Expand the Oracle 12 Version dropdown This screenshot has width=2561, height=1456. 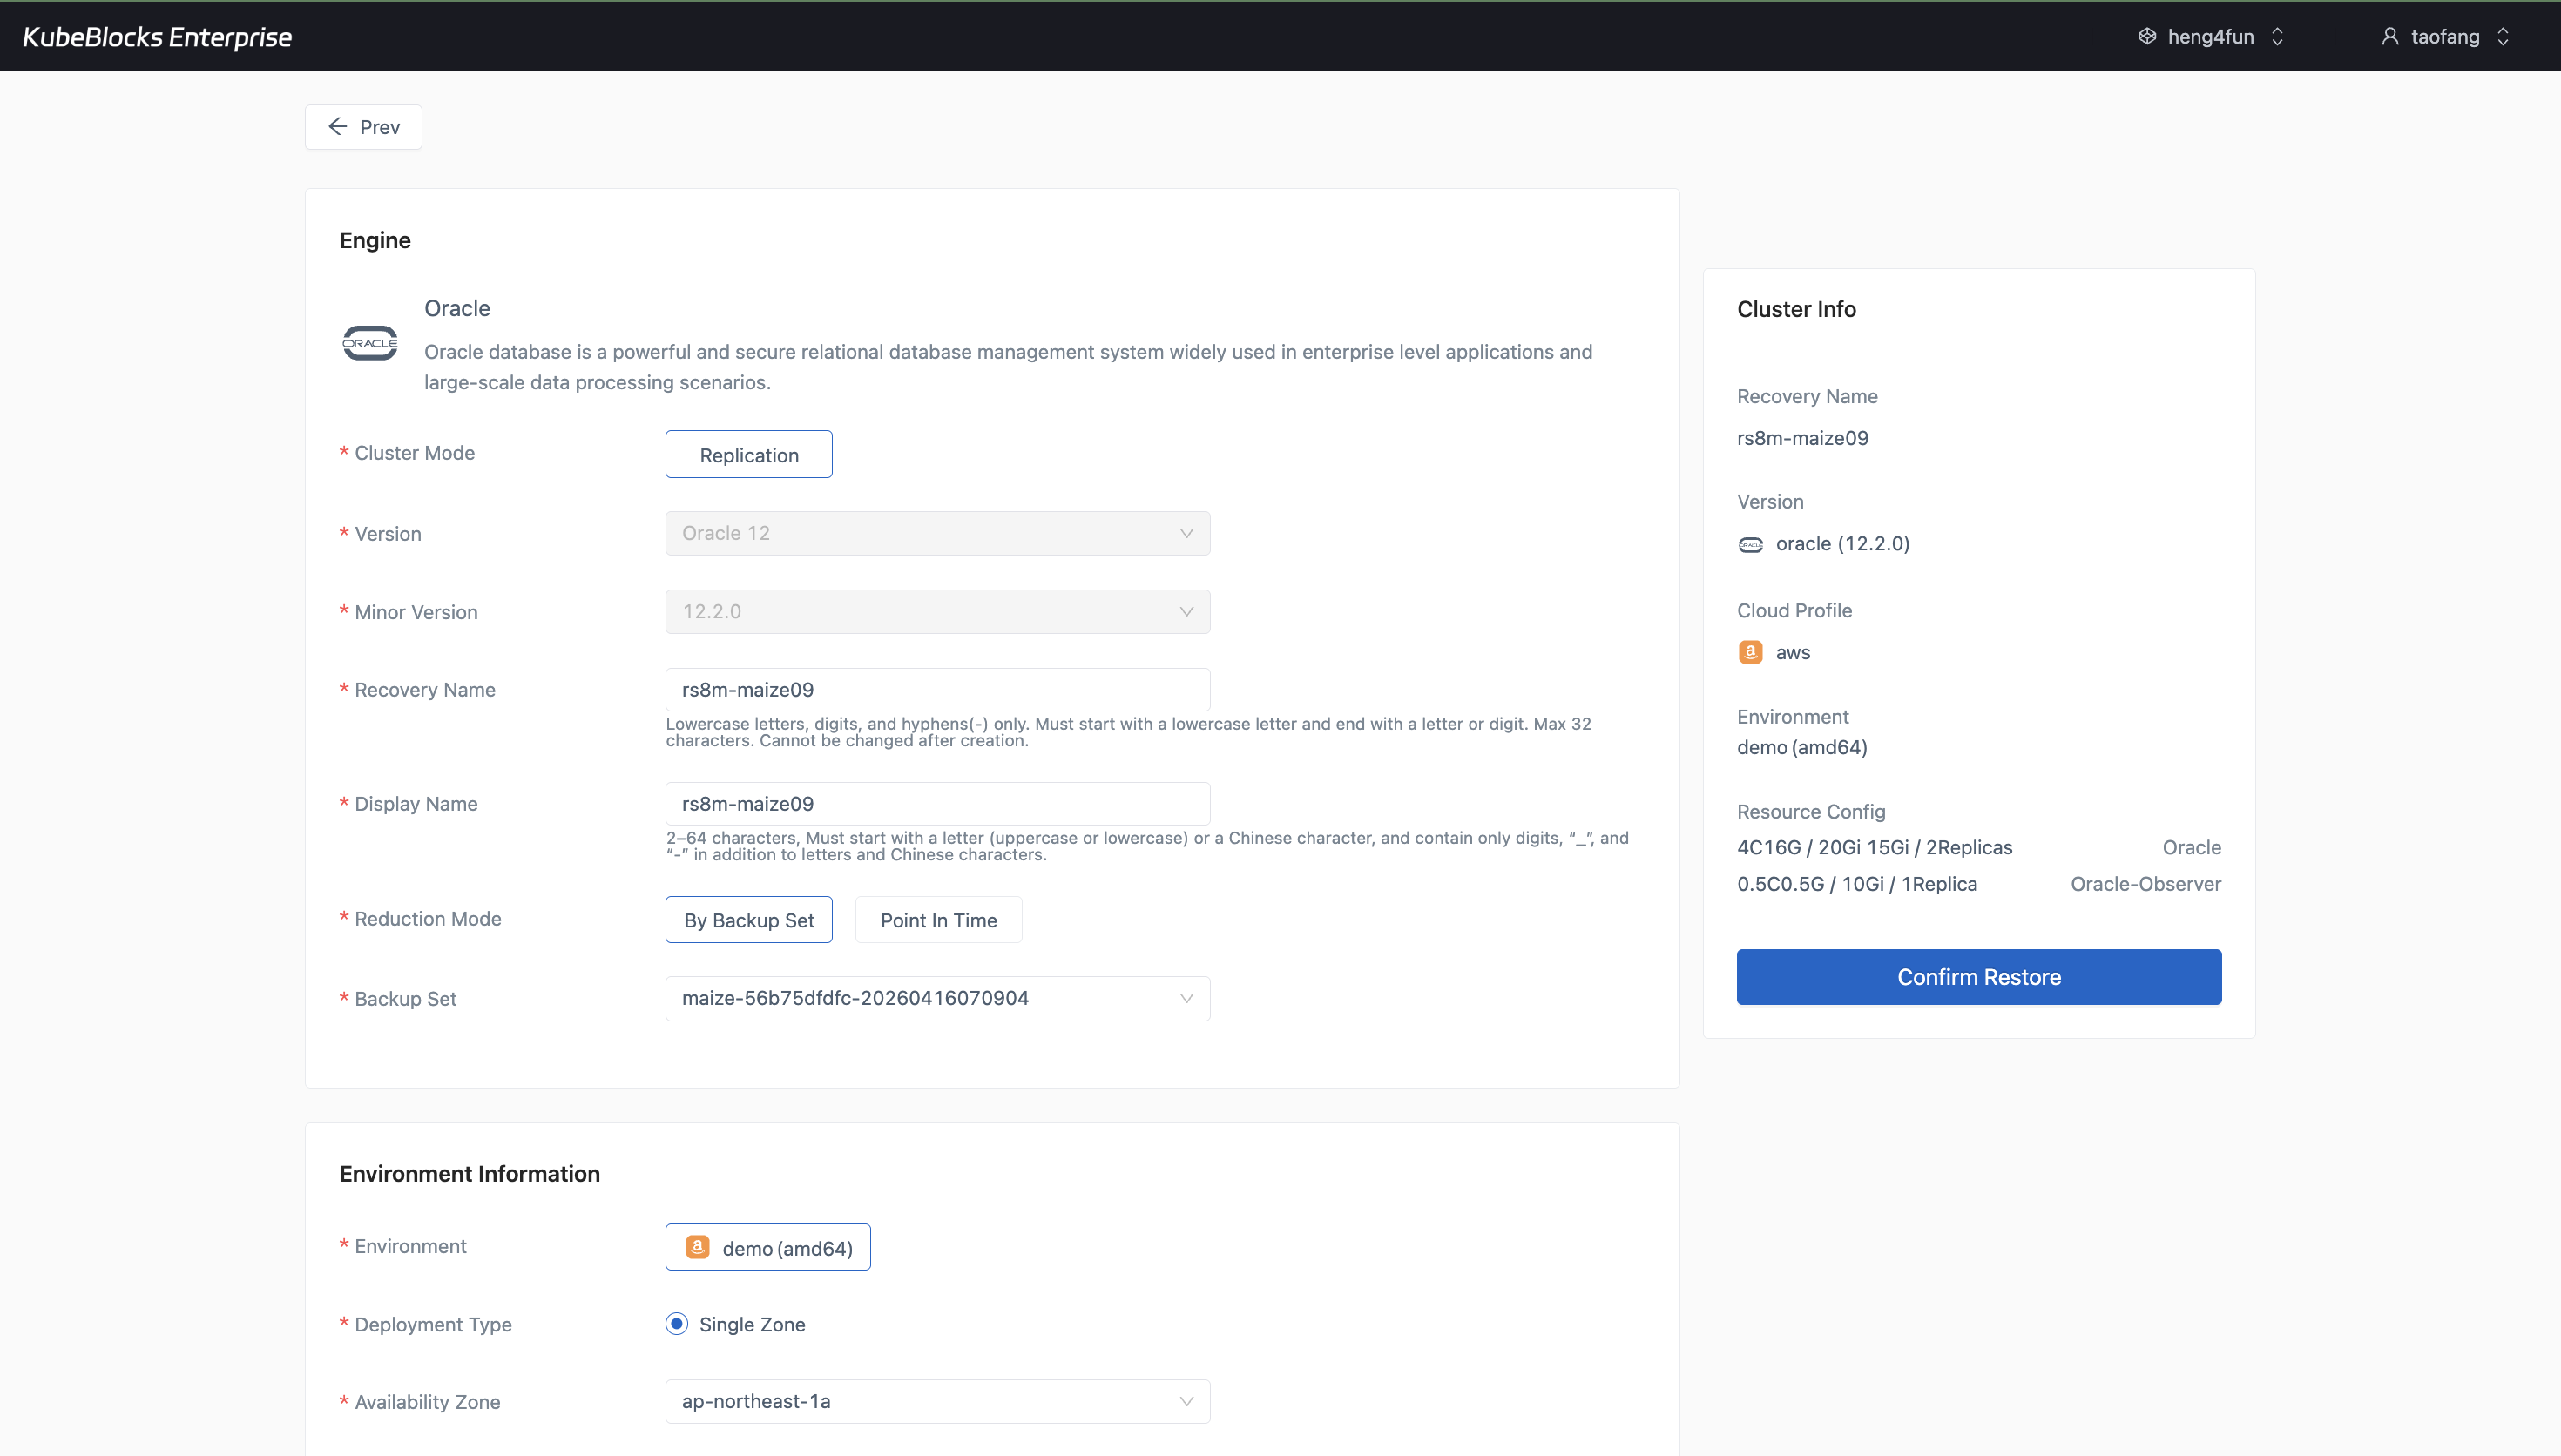(x=937, y=533)
